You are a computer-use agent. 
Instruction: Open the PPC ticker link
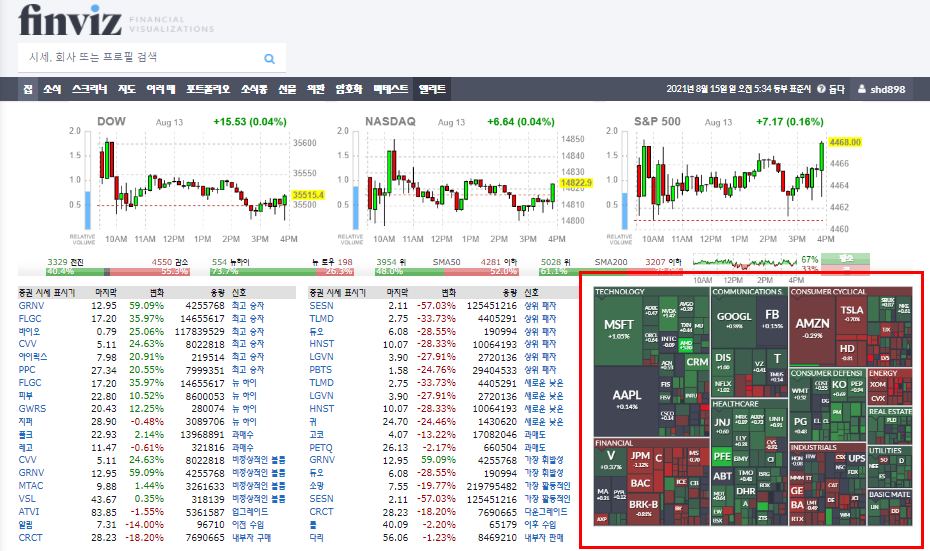[27, 370]
